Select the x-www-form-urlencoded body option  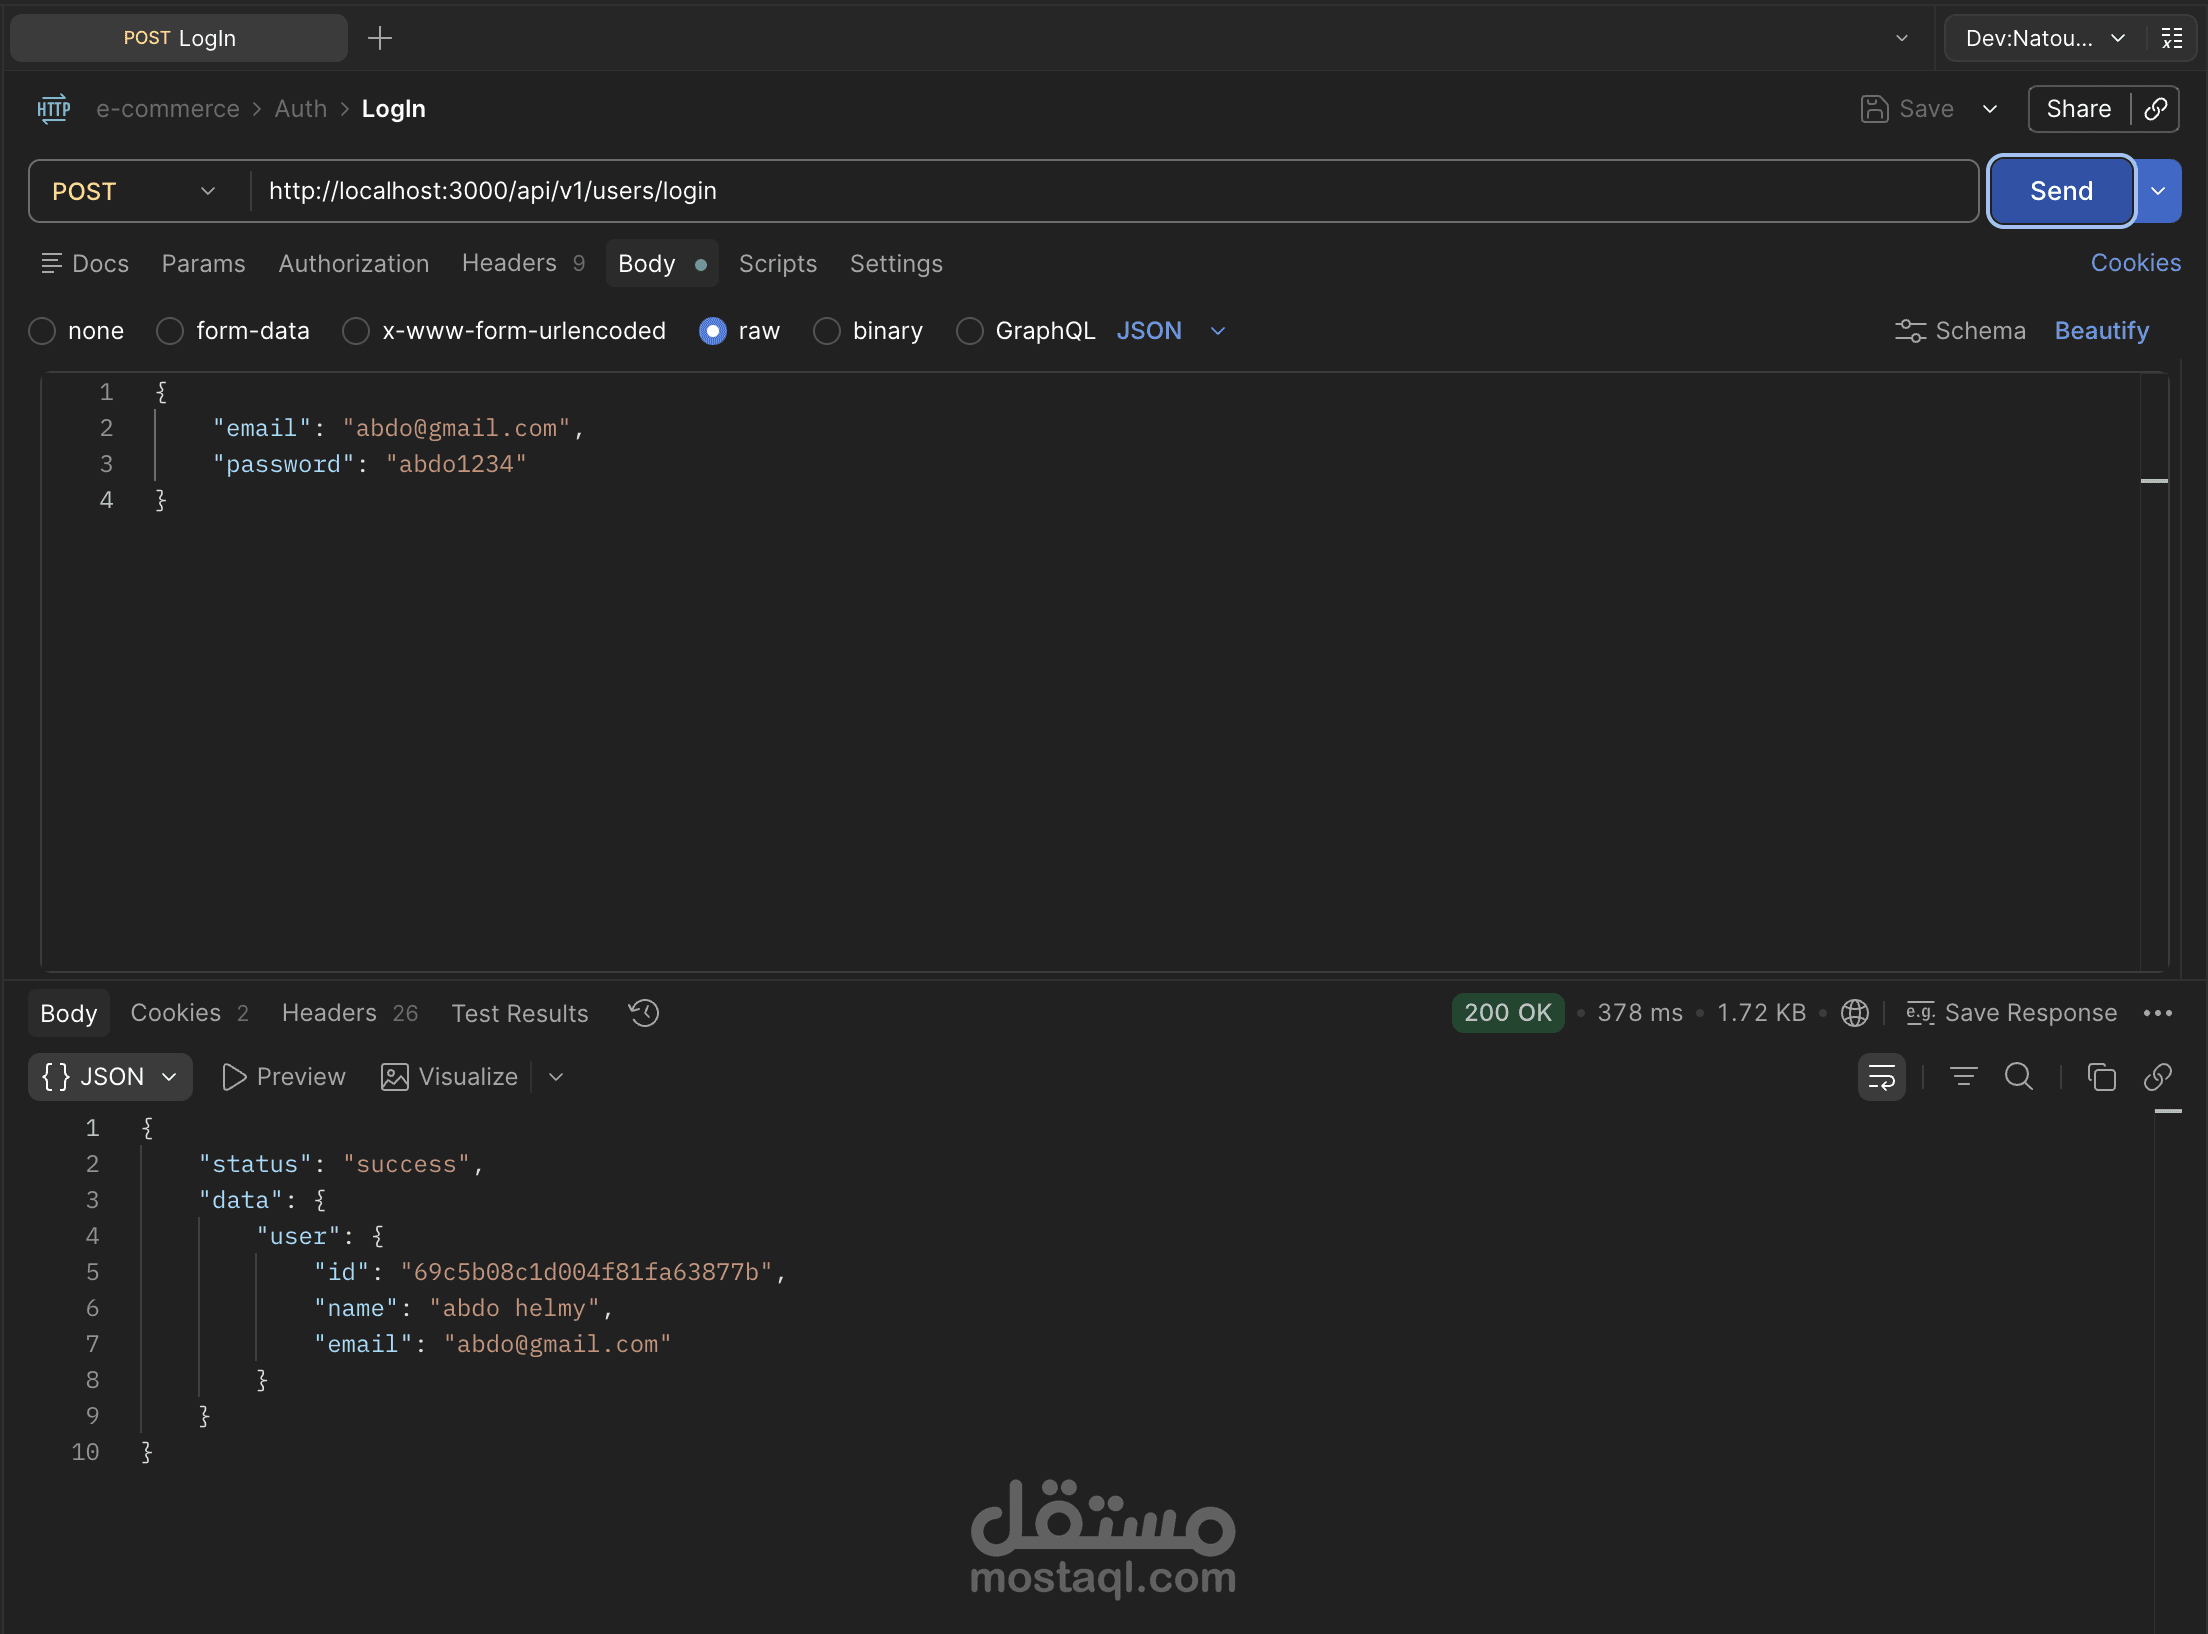pos(356,331)
